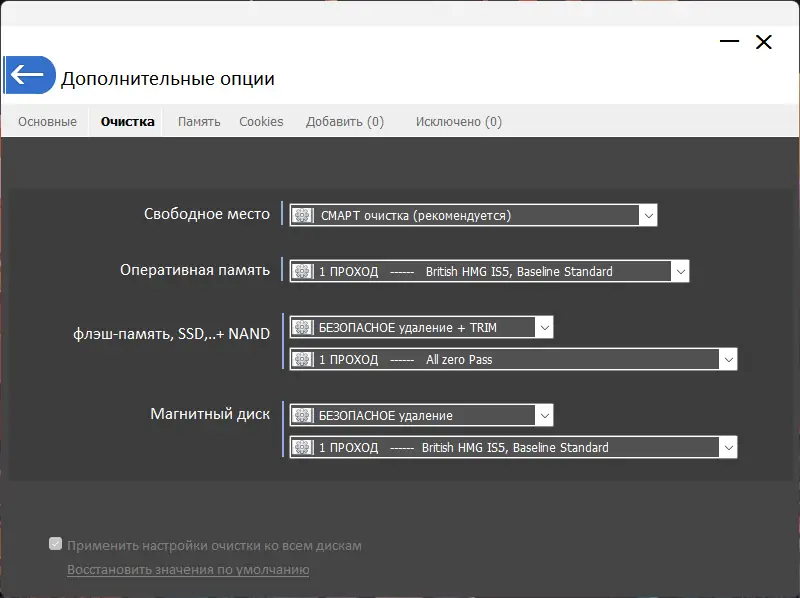Go back using the blue arrow button
The image size is (800, 598).
pyautogui.click(x=30, y=75)
